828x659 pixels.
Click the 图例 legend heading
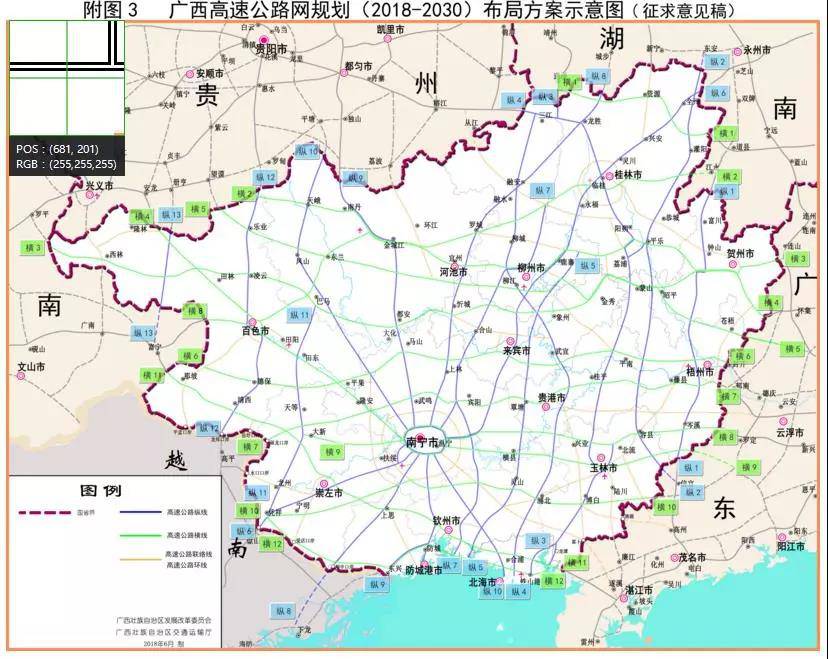[99, 490]
